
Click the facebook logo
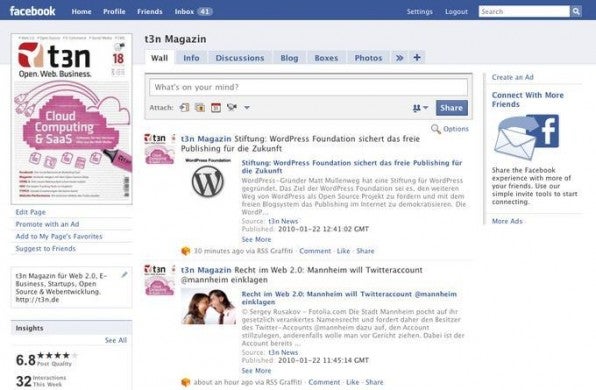[32, 11]
